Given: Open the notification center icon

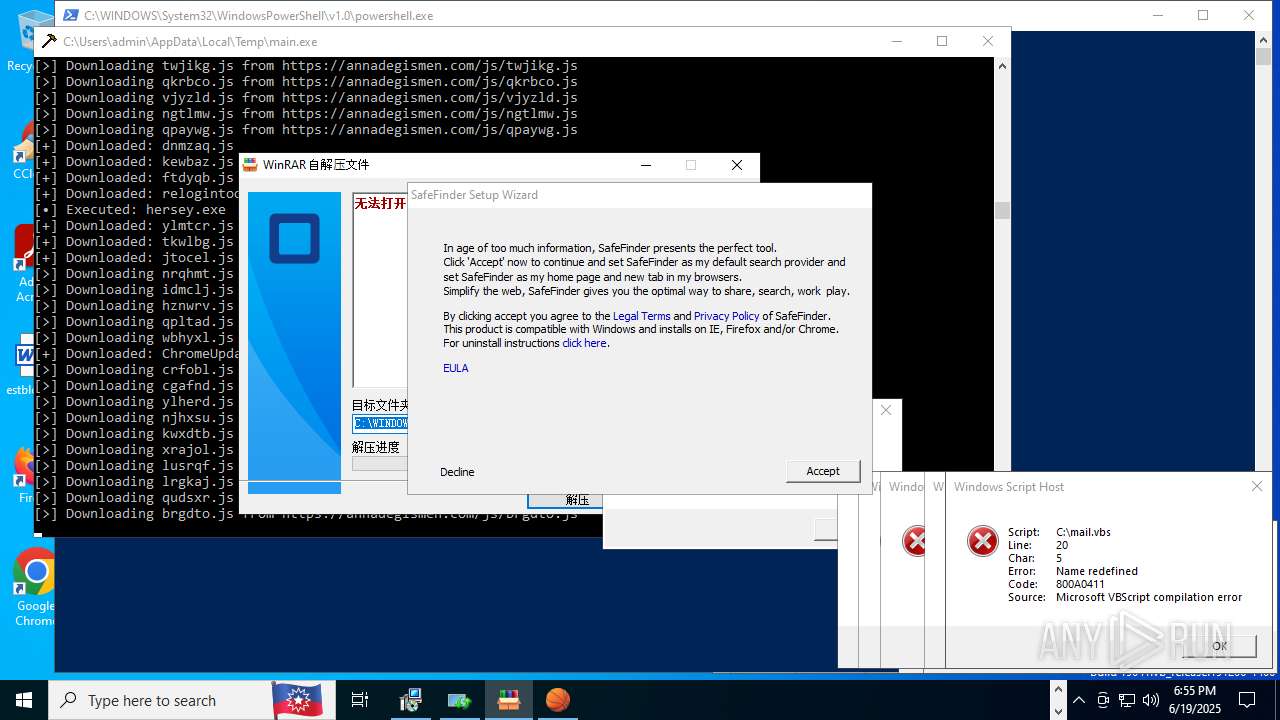Looking at the screenshot, I should point(1247,700).
